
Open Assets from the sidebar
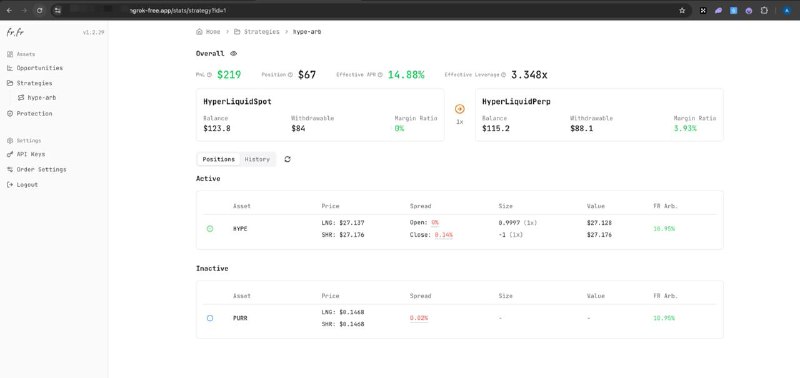(26, 54)
